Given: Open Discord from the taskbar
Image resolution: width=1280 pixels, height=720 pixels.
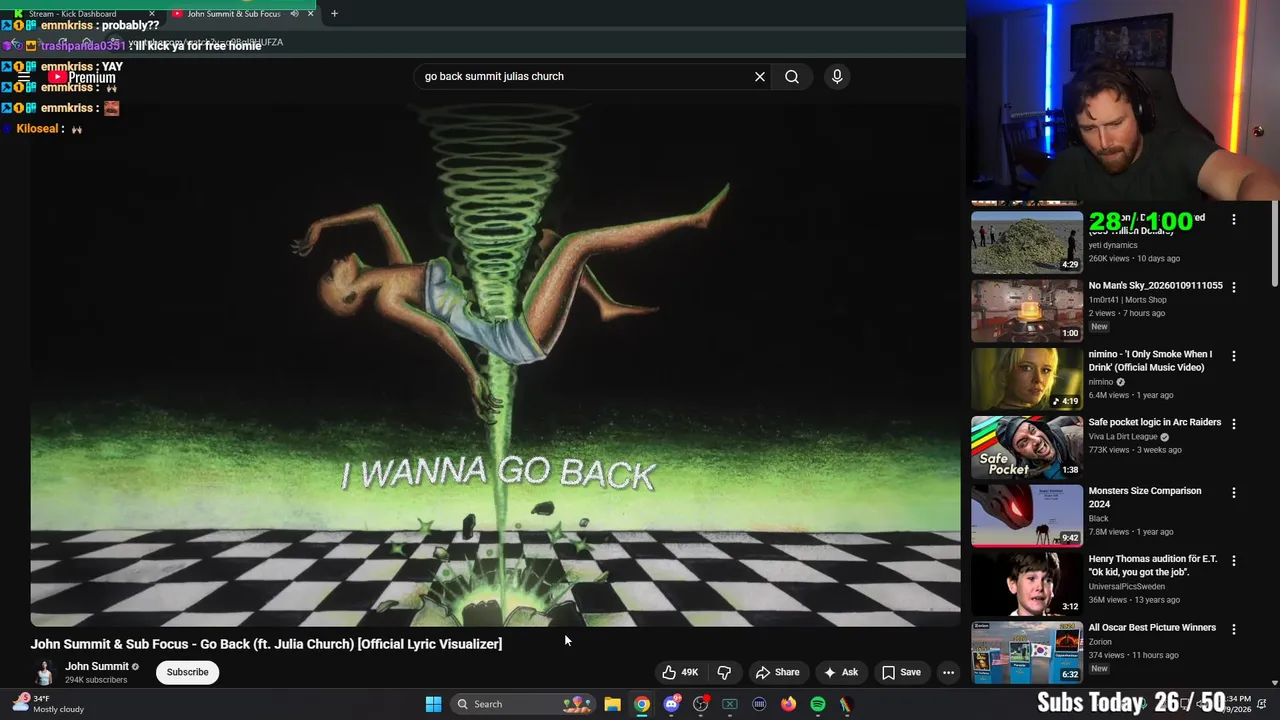Looking at the screenshot, I should tap(671, 704).
